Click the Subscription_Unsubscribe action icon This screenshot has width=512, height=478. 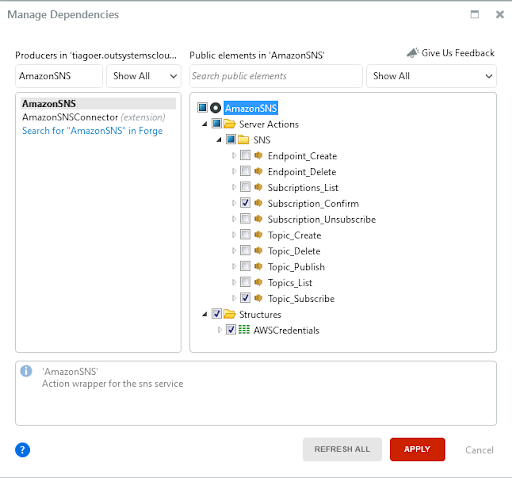[x=258, y=219]
